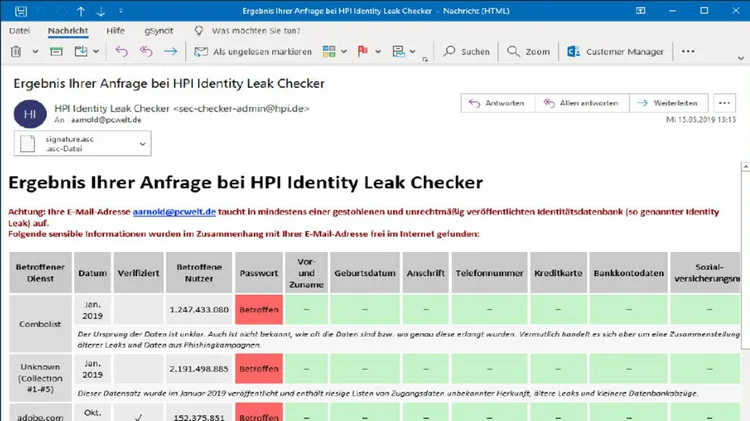Click the value 2.191.498.885

[199, 369]
